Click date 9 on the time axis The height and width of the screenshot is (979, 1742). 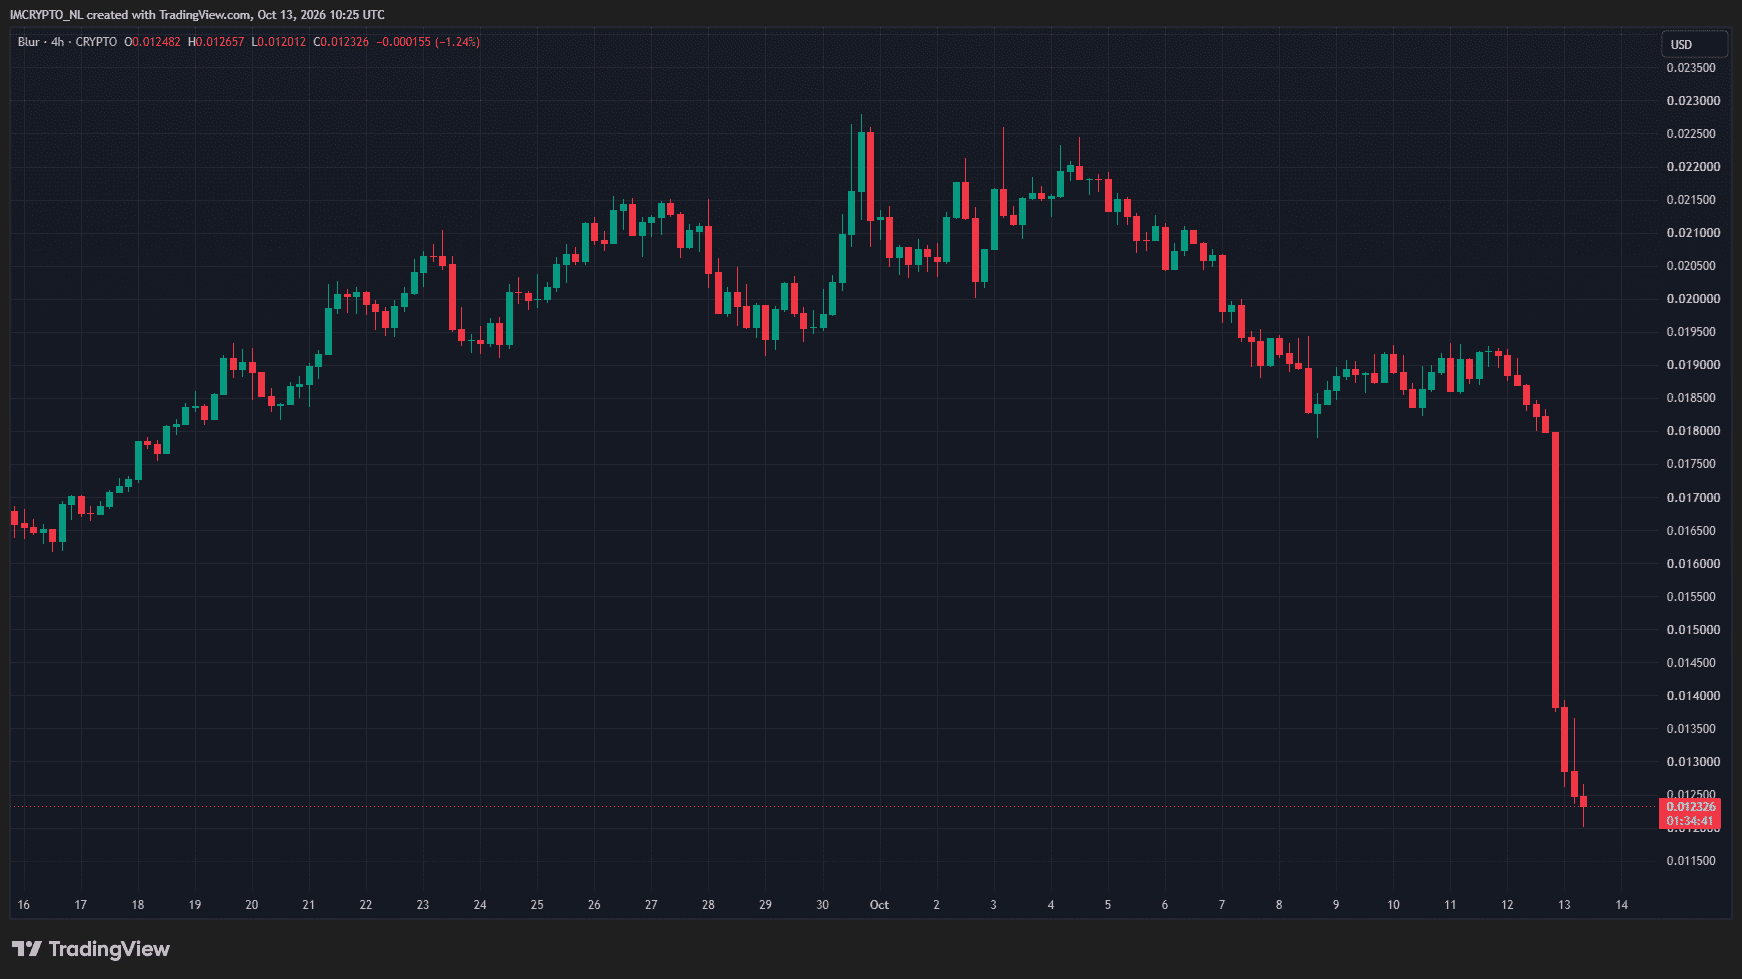tap(1336, 905)
